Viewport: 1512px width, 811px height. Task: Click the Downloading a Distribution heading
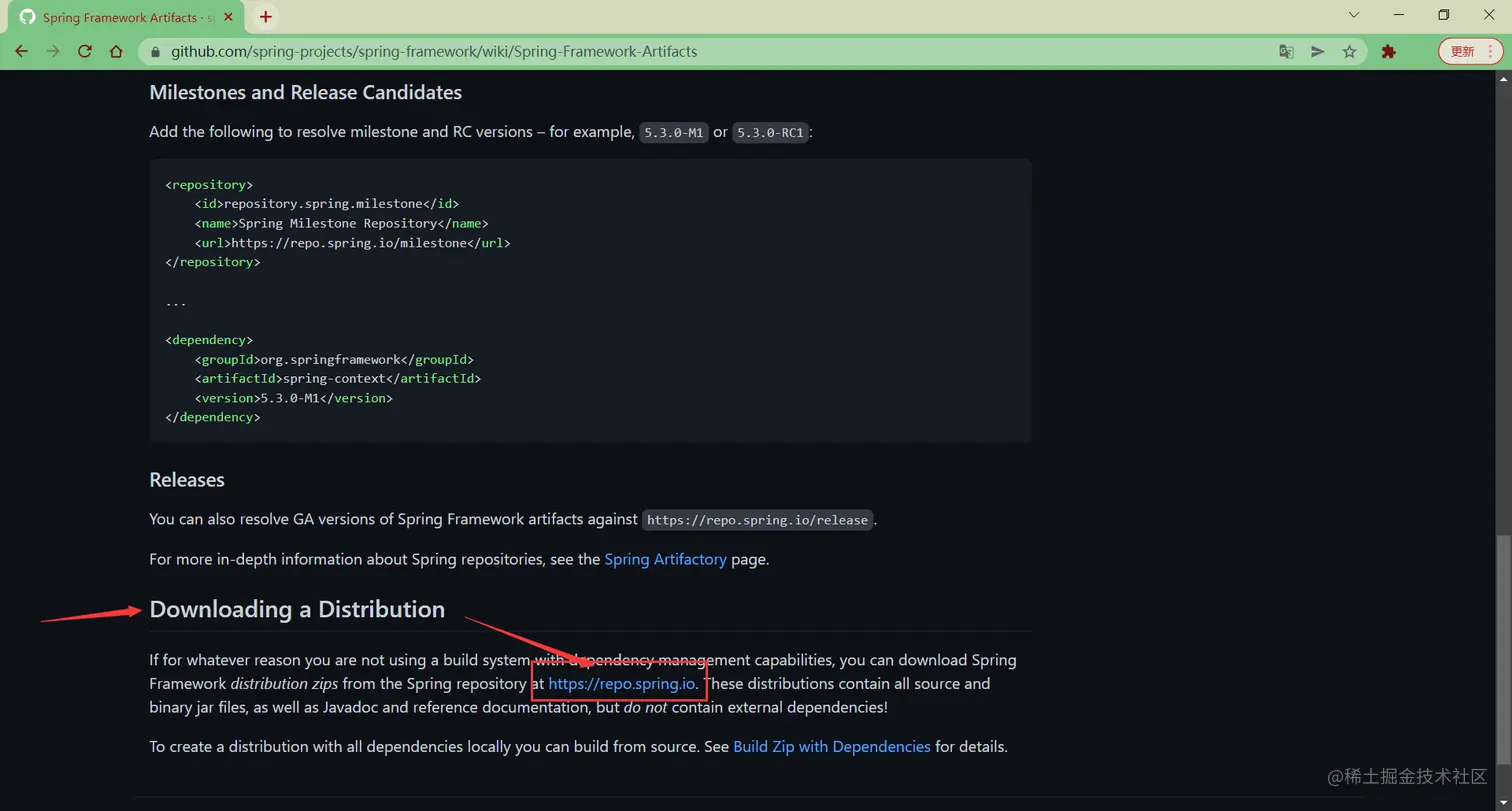pyautogui.click(x=297, y=609)
